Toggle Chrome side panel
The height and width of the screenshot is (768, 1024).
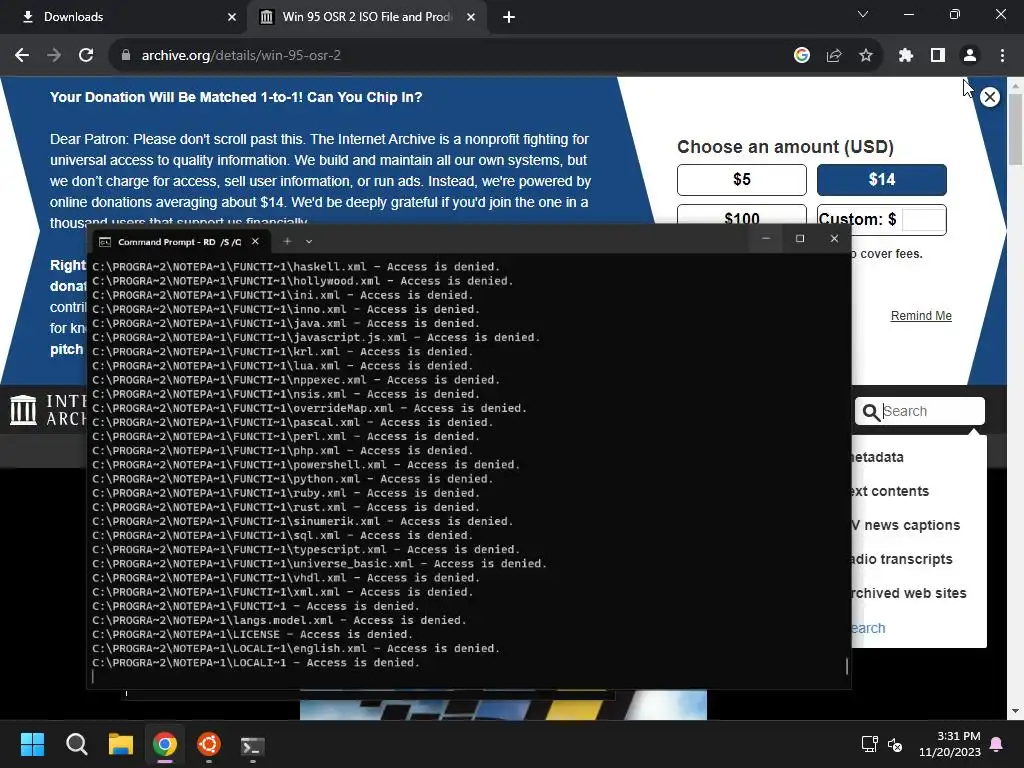938,56
